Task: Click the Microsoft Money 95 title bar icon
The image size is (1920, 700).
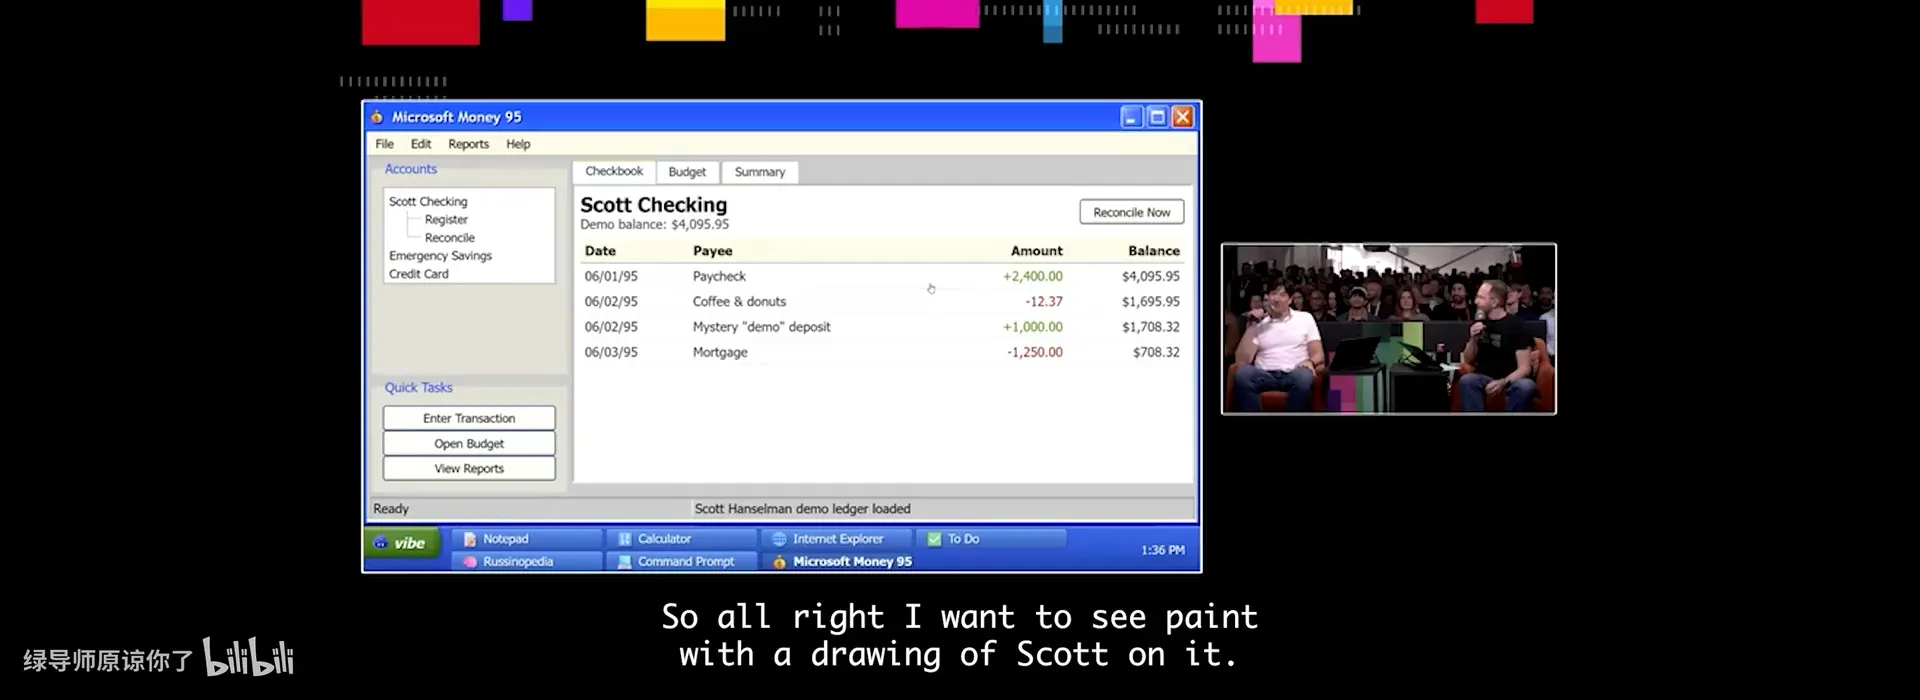Action: tap(377, 117)
